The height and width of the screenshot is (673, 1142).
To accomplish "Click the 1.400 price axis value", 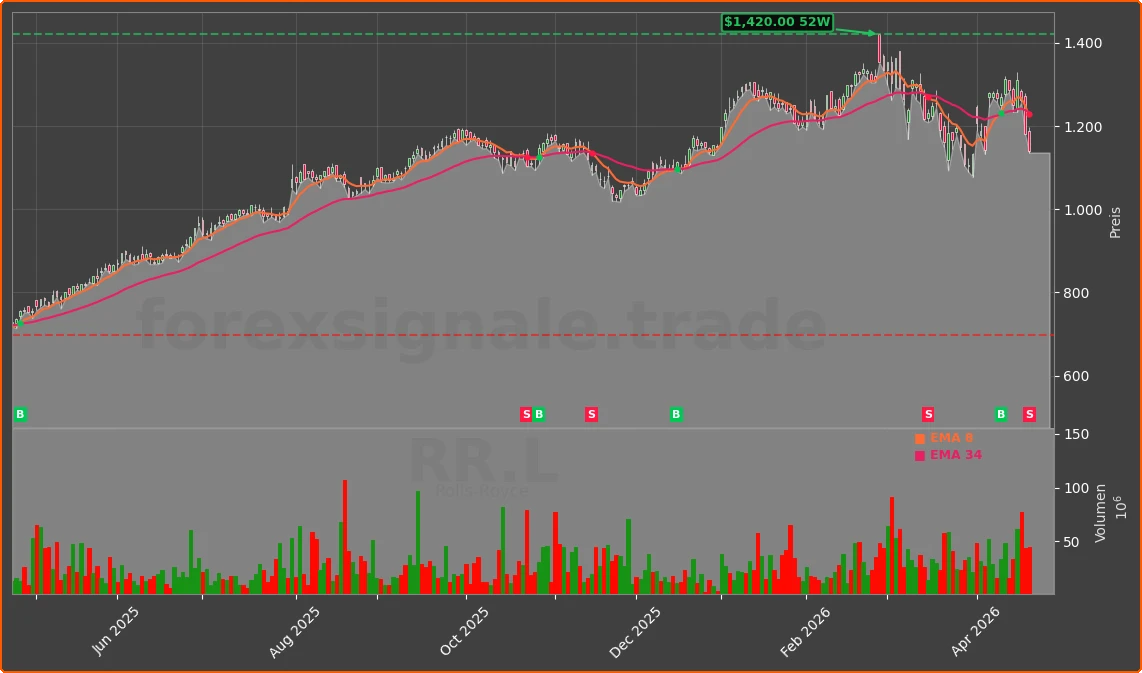I will (1083, 44).
